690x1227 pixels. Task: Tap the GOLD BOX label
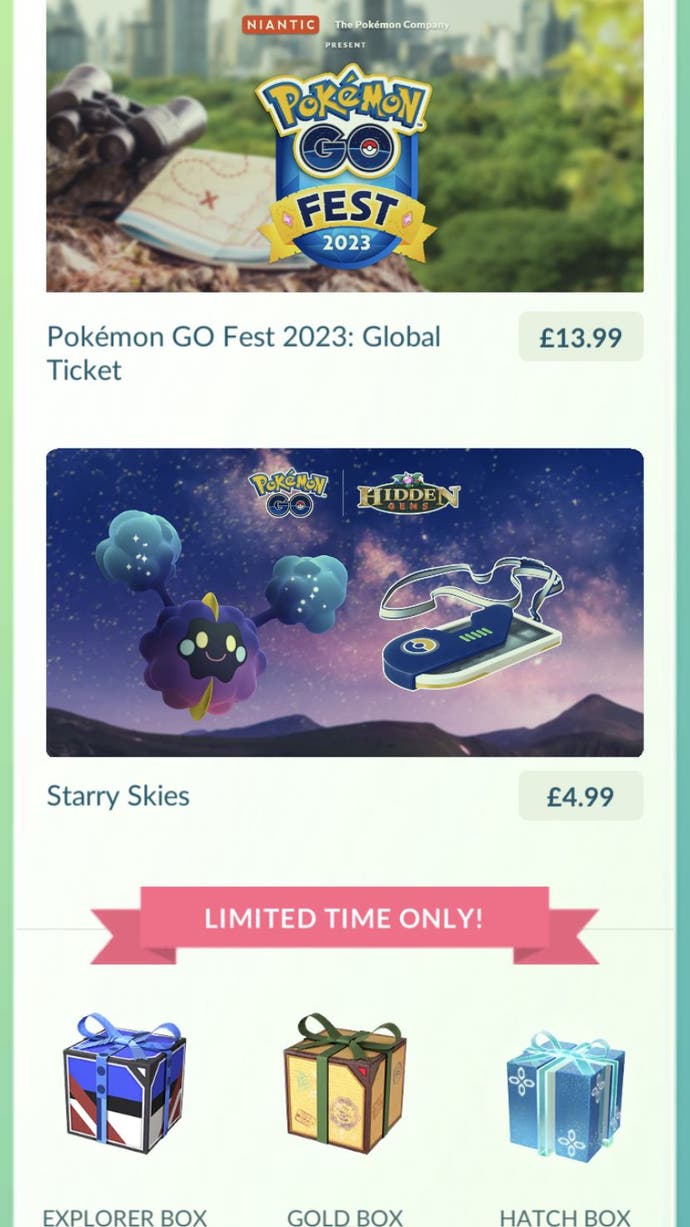click(345, 1217)
